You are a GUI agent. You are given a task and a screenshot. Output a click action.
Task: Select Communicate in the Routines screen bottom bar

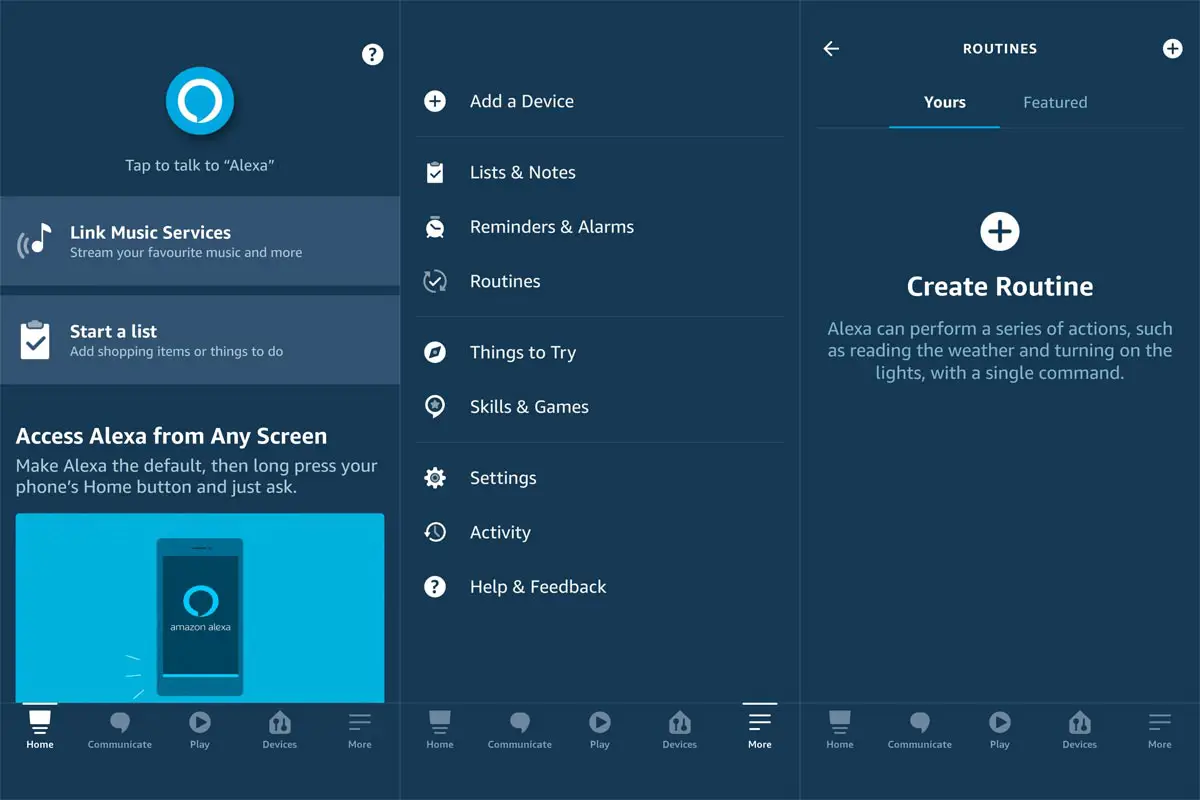click(x=920, y=729)
